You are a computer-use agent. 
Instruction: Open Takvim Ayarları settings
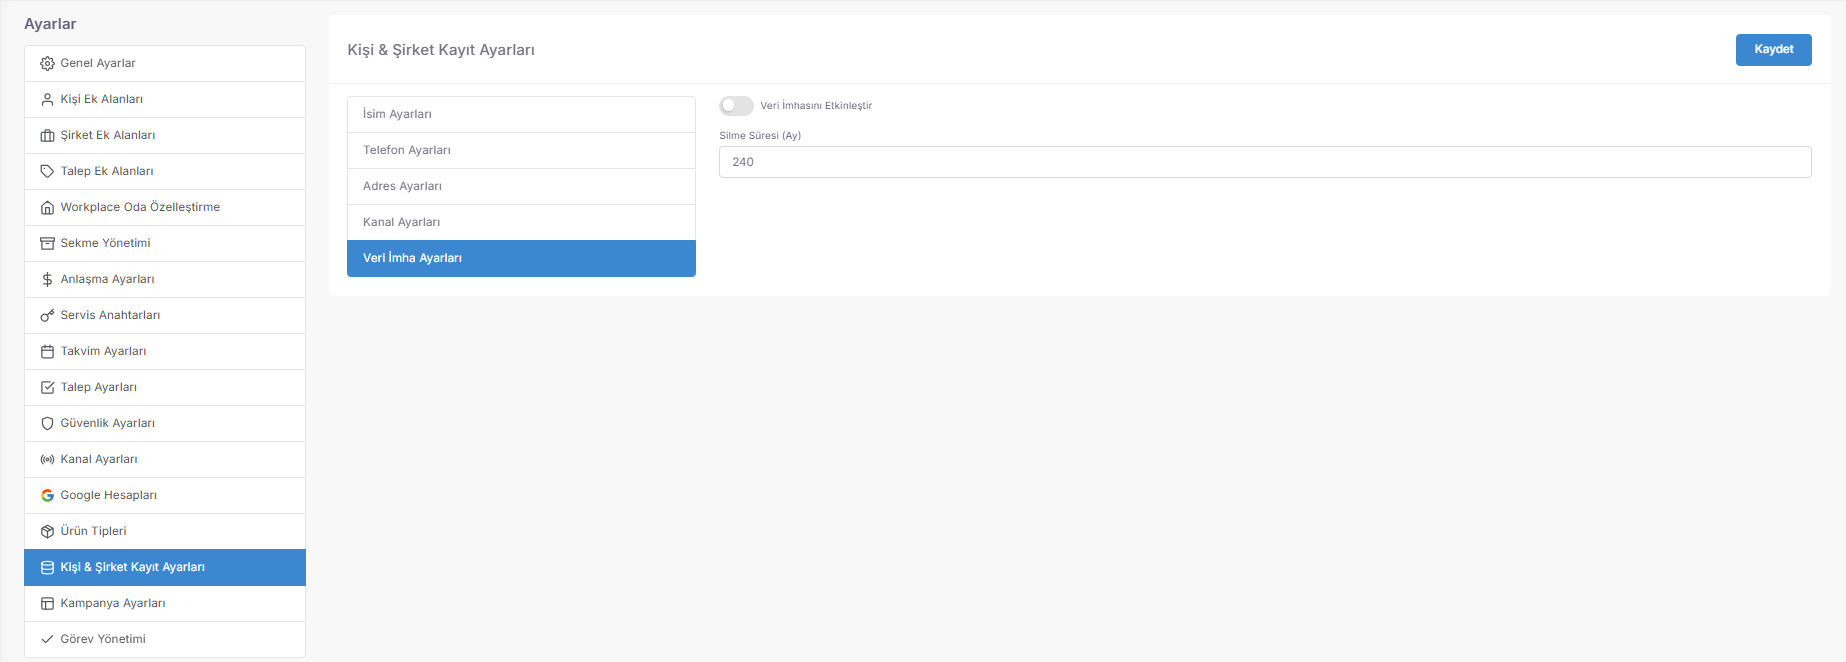click(165, 351)
